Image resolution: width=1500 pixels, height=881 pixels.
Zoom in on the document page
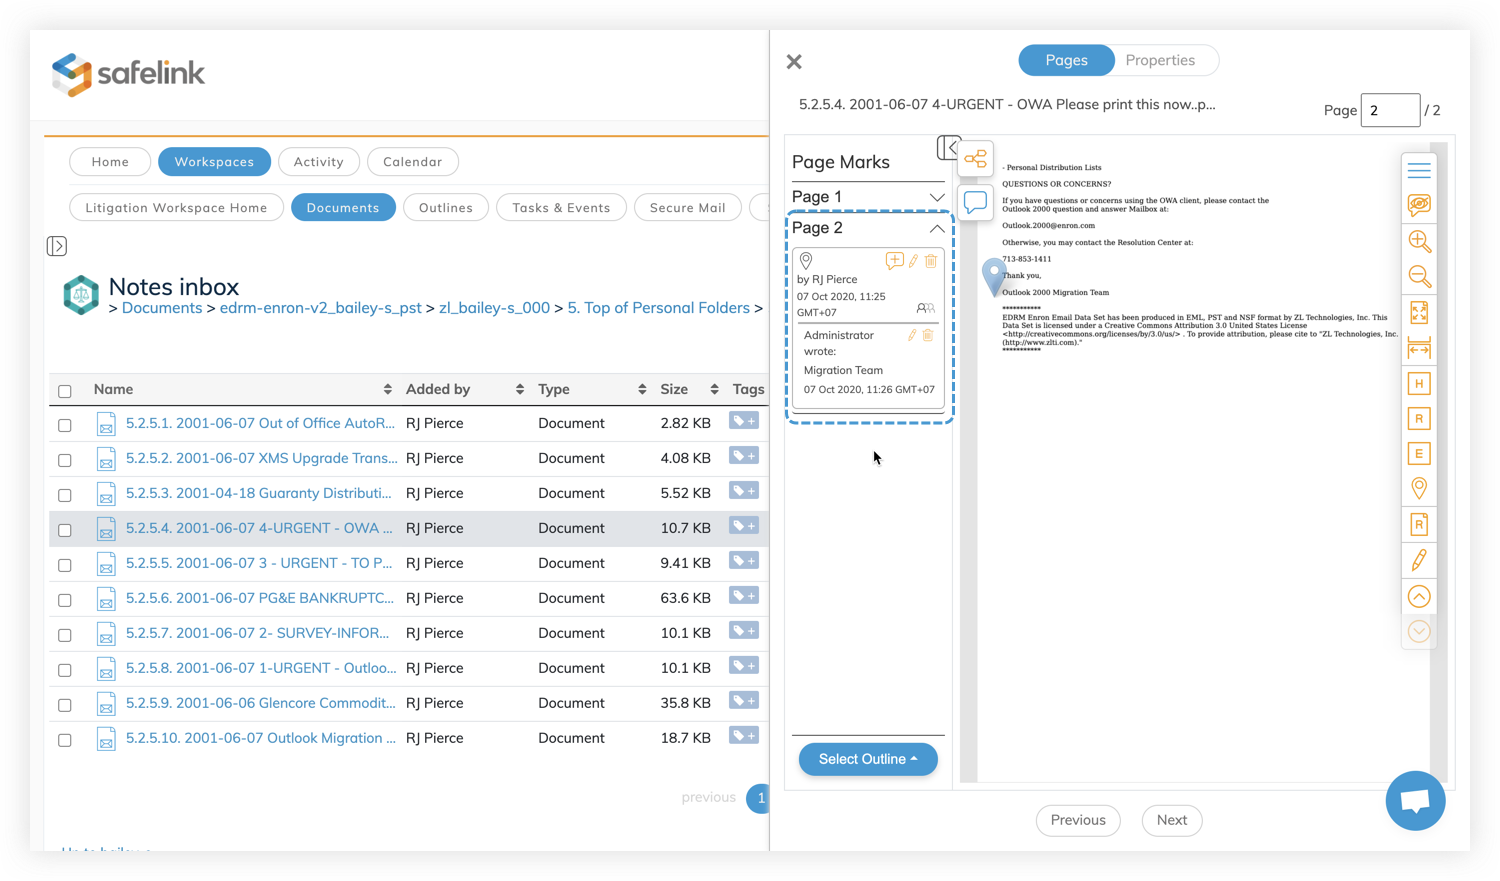[1419, 241]
